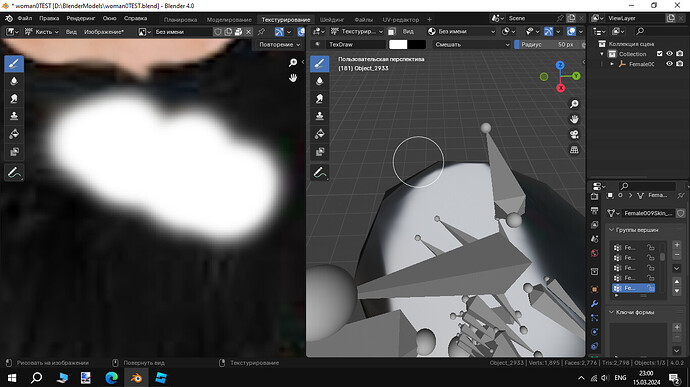
Task: Open World properties tab
Action: (595, 253)
